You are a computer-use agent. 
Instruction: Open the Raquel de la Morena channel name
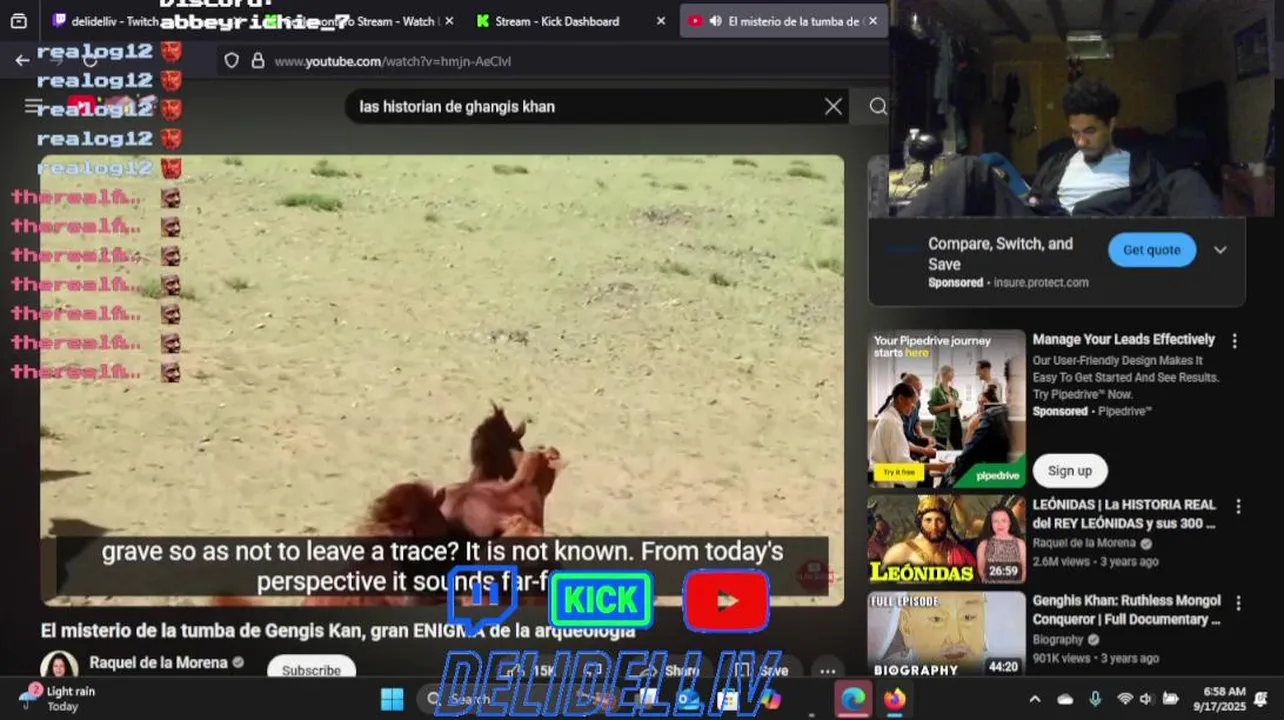click(158, 662)
